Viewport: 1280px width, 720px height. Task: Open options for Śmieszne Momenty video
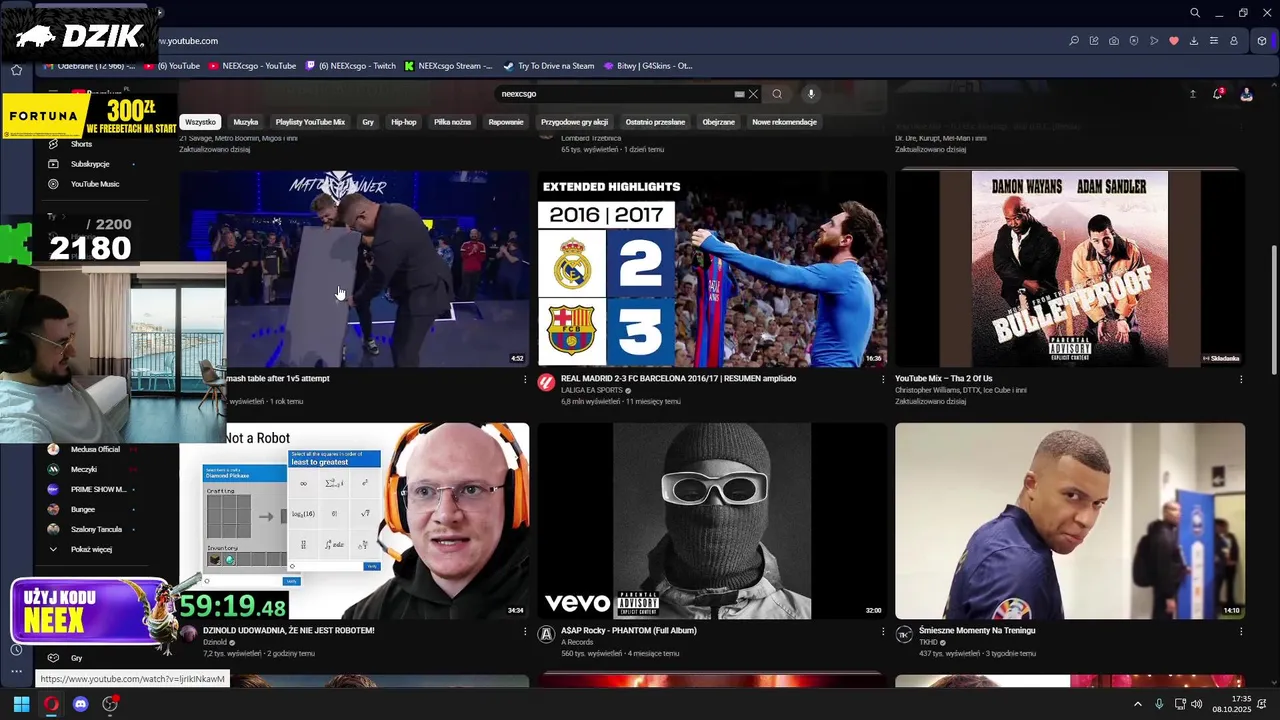pyautogui.click(x=1241, y=632)
